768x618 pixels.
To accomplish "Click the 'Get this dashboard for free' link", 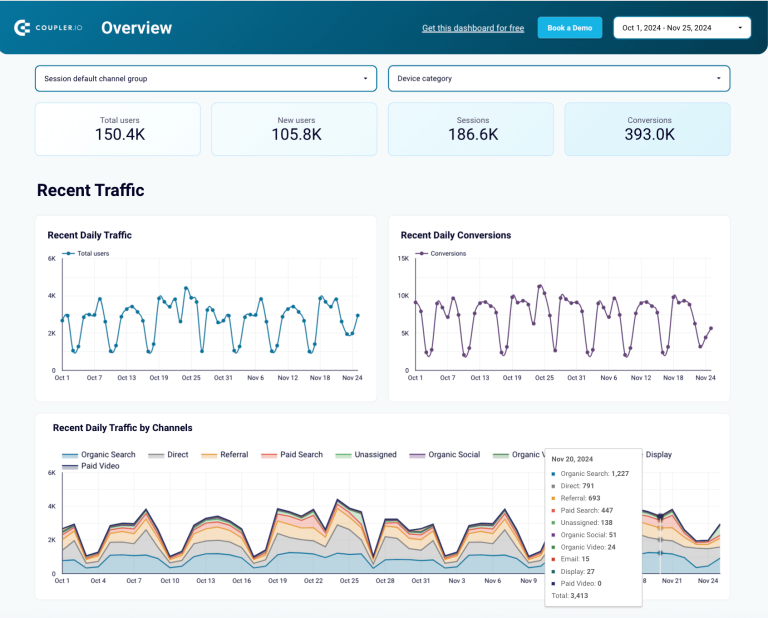I will 472,28.
